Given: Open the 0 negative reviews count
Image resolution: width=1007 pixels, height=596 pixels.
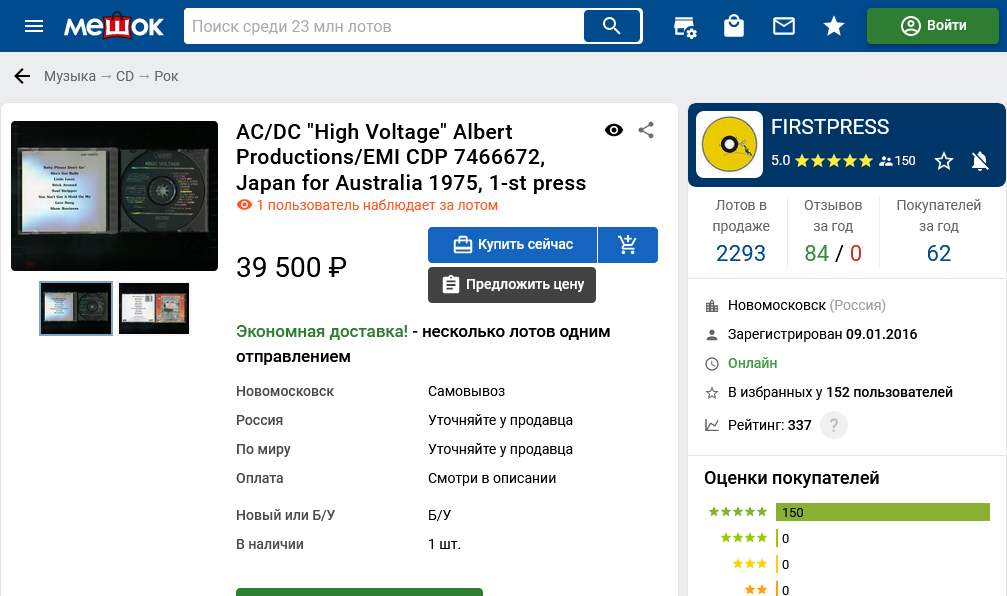Looking at the screenshot, I should (855, 254).
